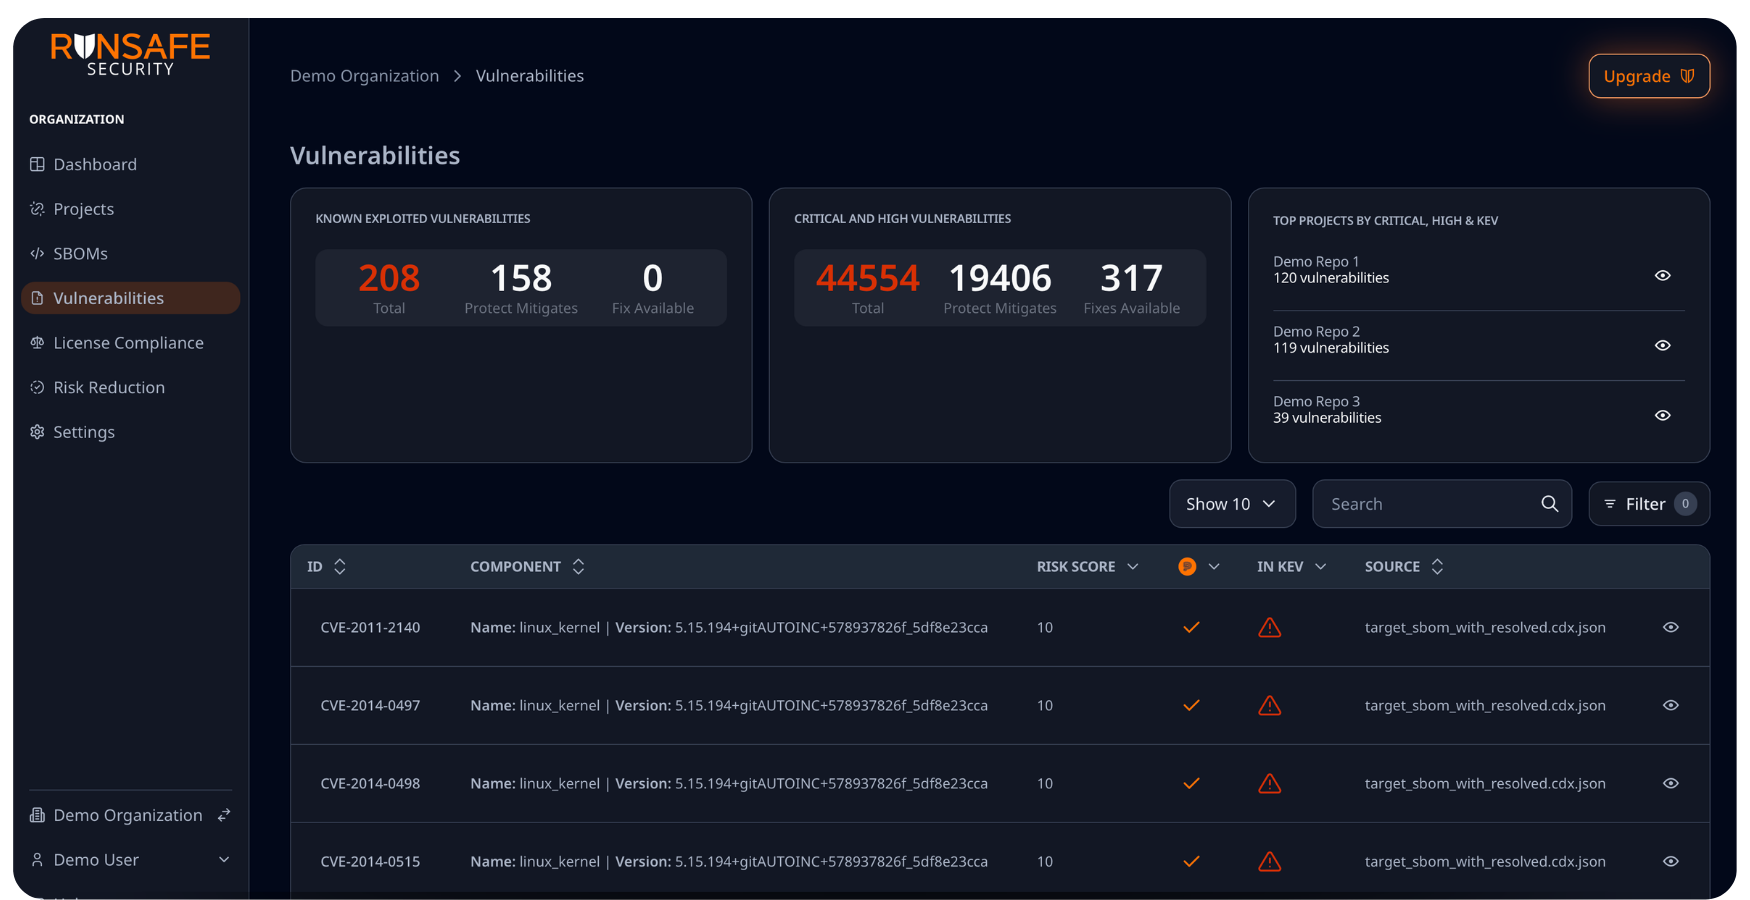Image resolution: width=1750 pixels, height=900 pixels.
Task: Click the License Compliance scales icon
Action: tap(37, 343)
